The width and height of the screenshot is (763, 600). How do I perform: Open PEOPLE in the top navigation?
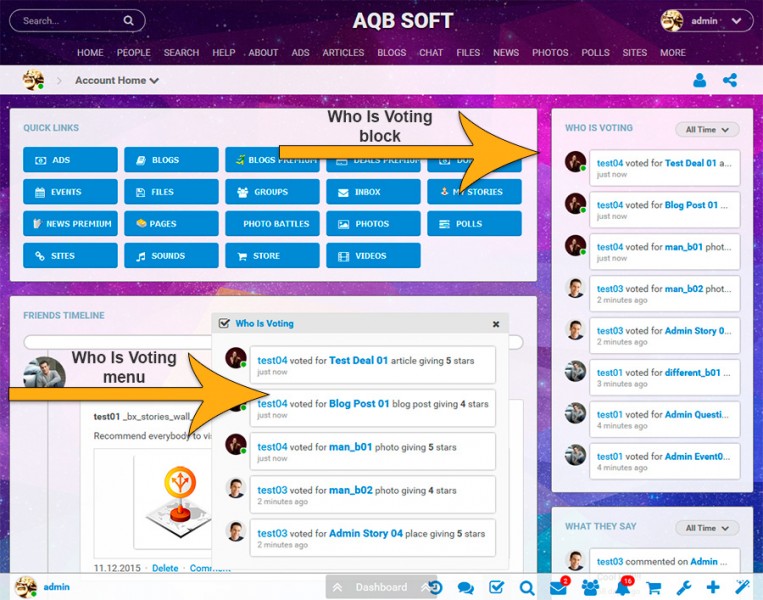133,53
